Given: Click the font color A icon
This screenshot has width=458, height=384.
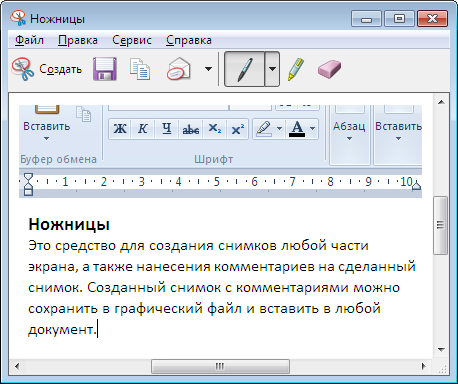Looking at the screenshot, I should coord(297,129).
